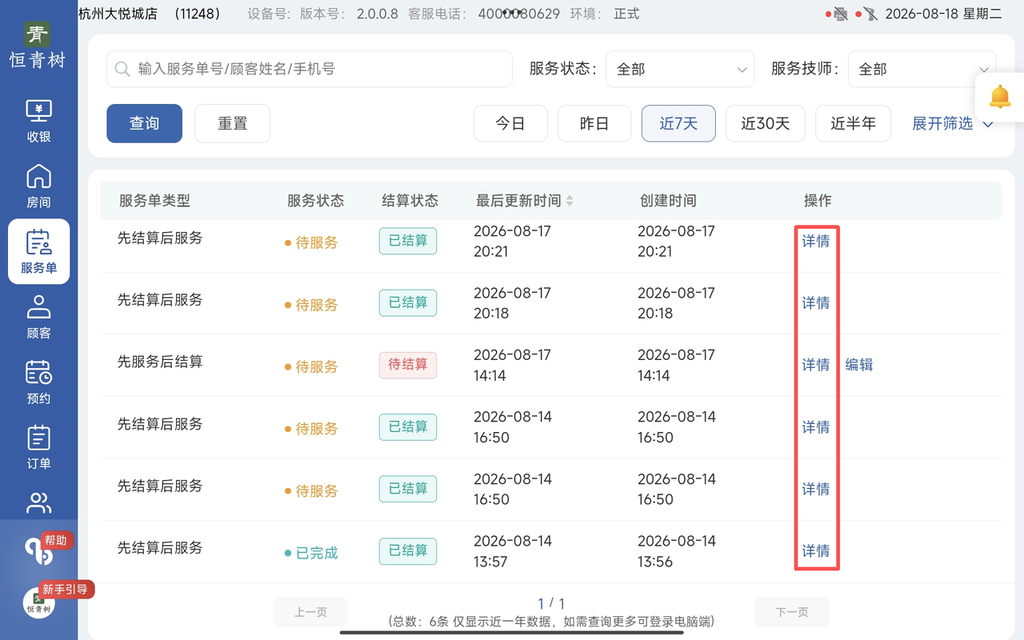
Task: Click the staff people icon below 订单
Action: 39,503
